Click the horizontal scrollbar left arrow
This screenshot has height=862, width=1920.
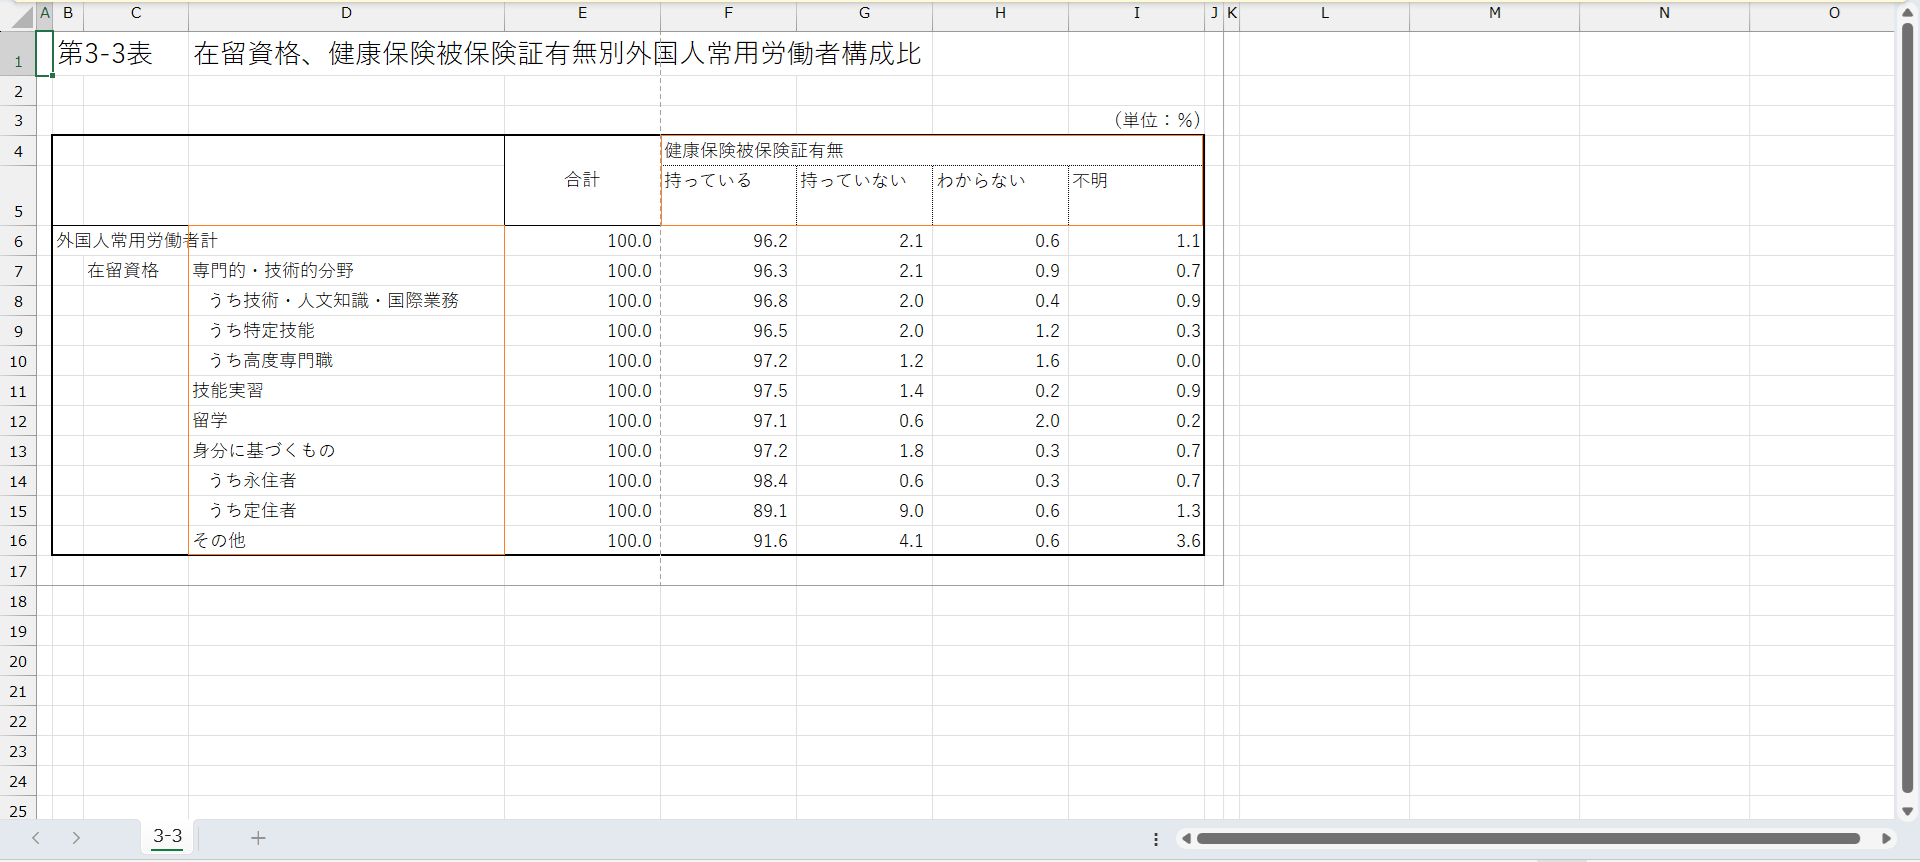[x=1186, y=839]
